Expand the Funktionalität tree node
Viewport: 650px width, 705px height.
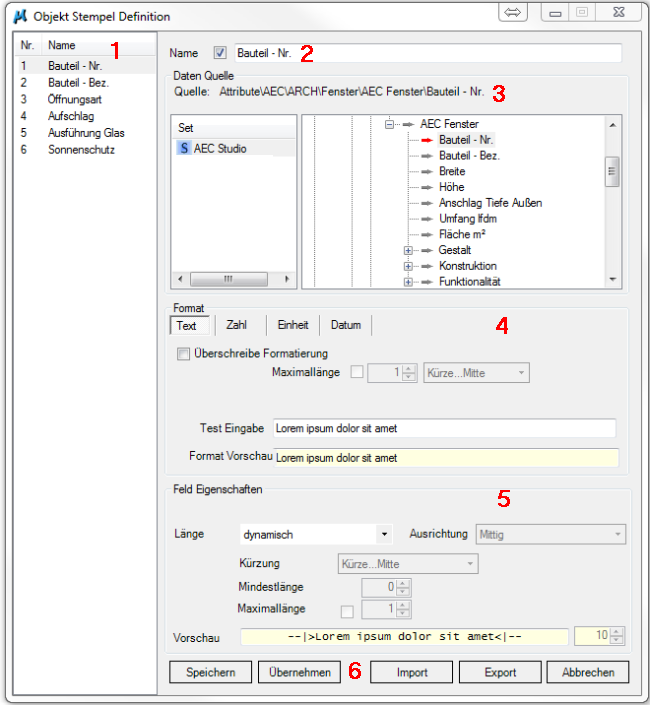tap(408, 282)
